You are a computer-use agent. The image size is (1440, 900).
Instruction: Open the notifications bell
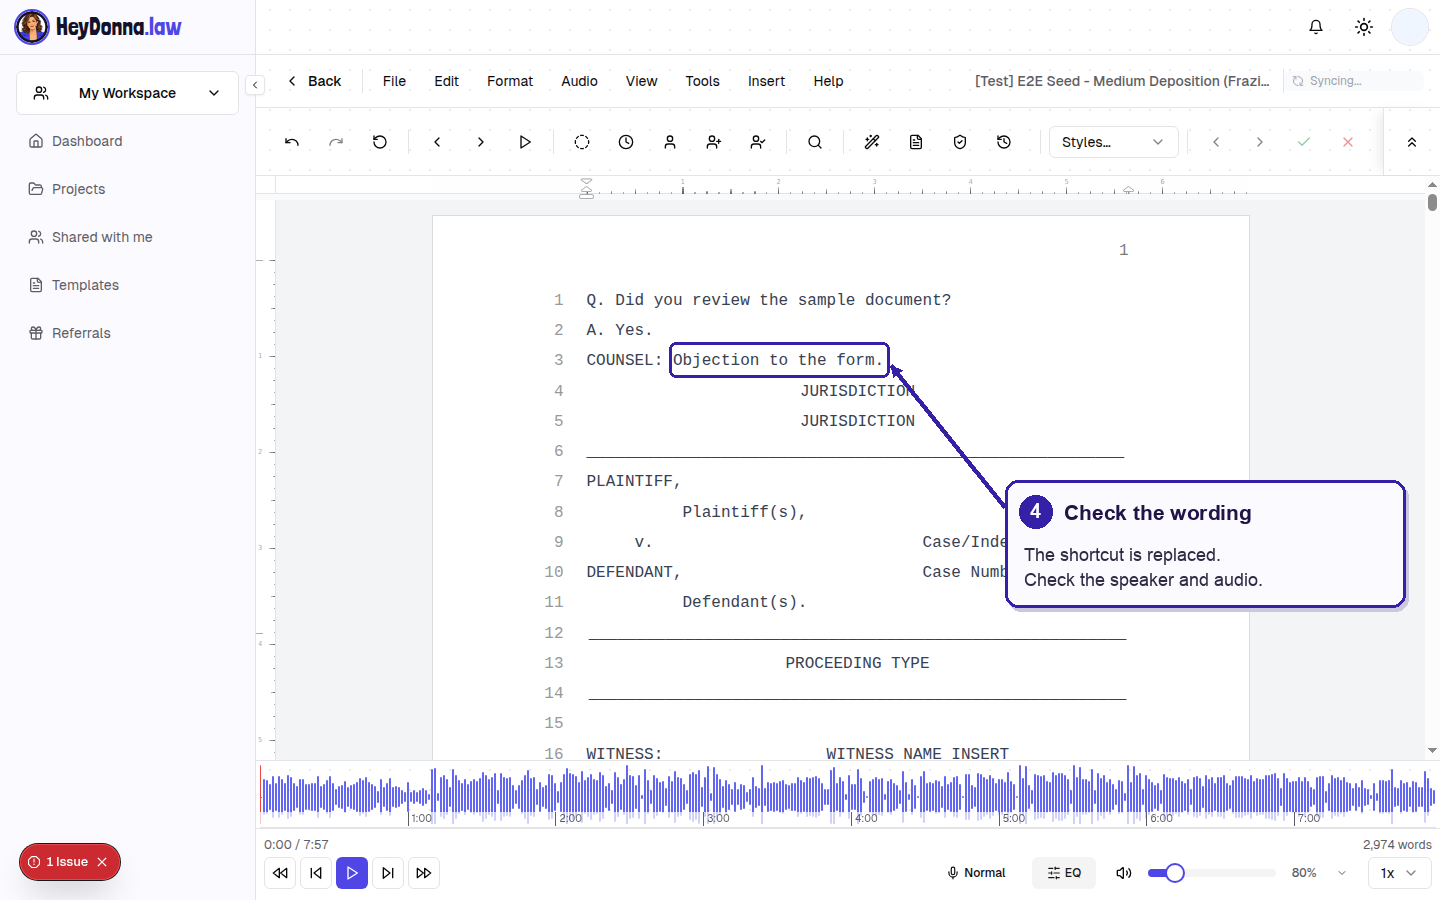[x=1316, y=27]
